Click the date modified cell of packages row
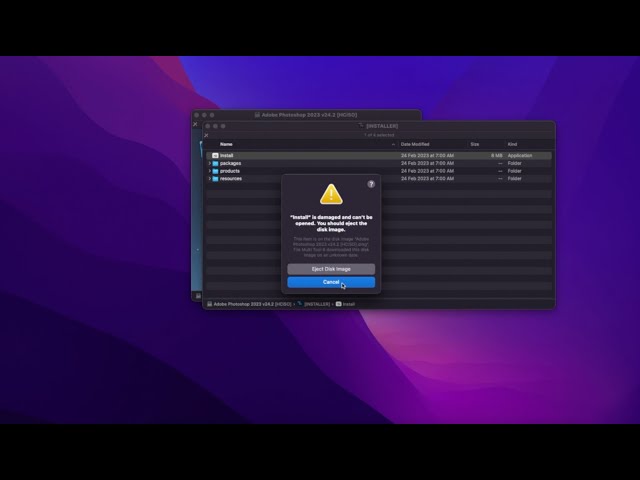The height and width of the screenshot is (480, 640). [x=427, y=163]
